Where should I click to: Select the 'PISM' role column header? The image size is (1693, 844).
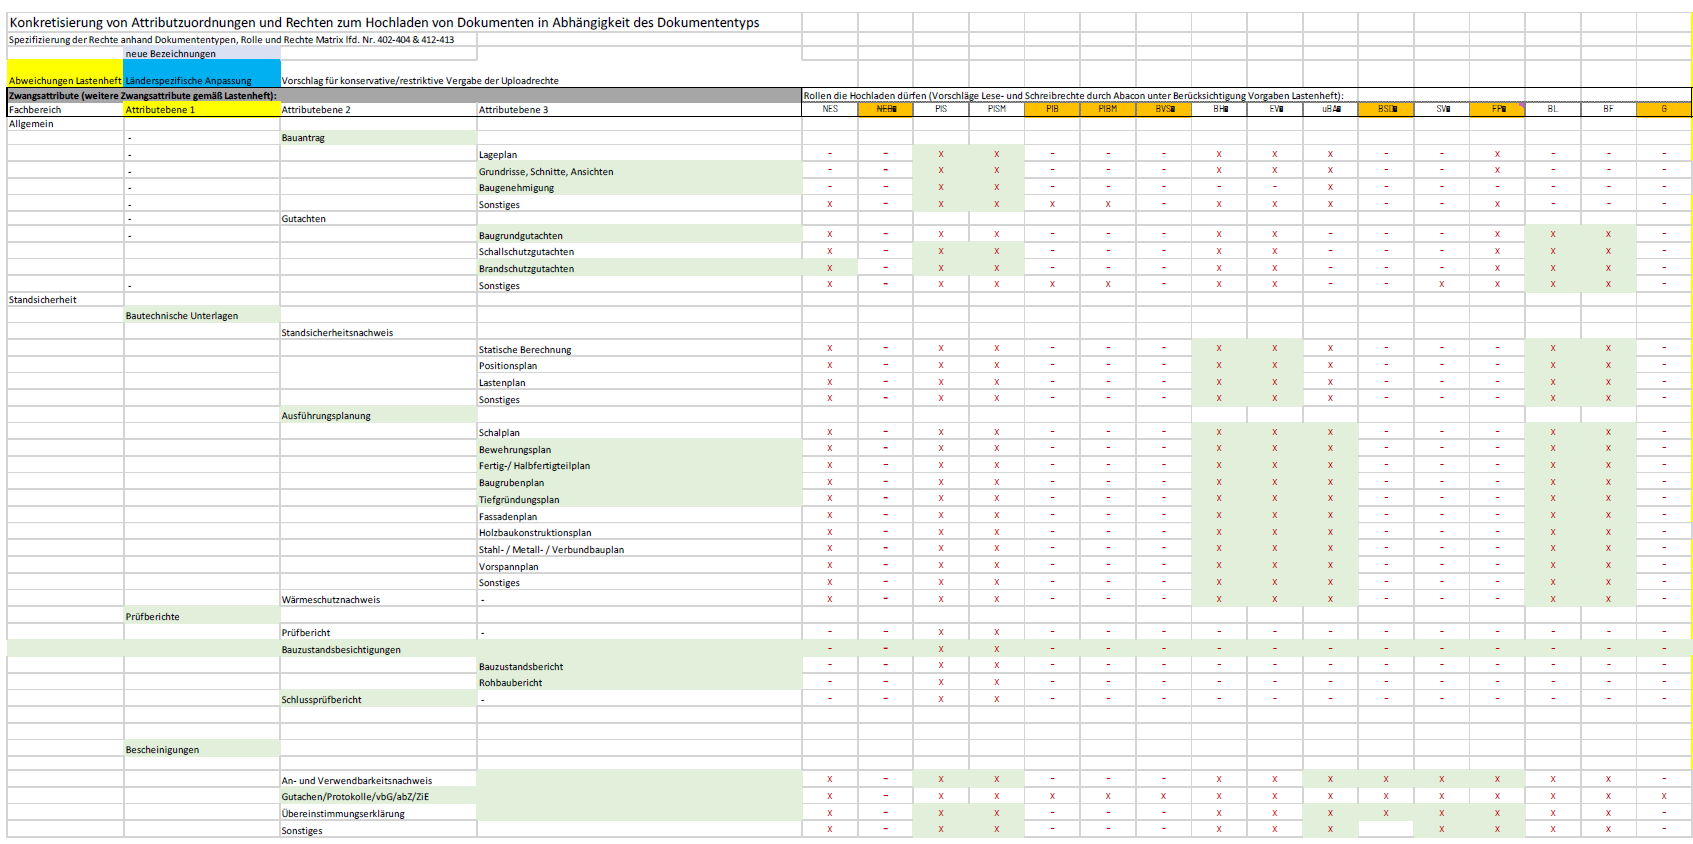pos(997,109)
